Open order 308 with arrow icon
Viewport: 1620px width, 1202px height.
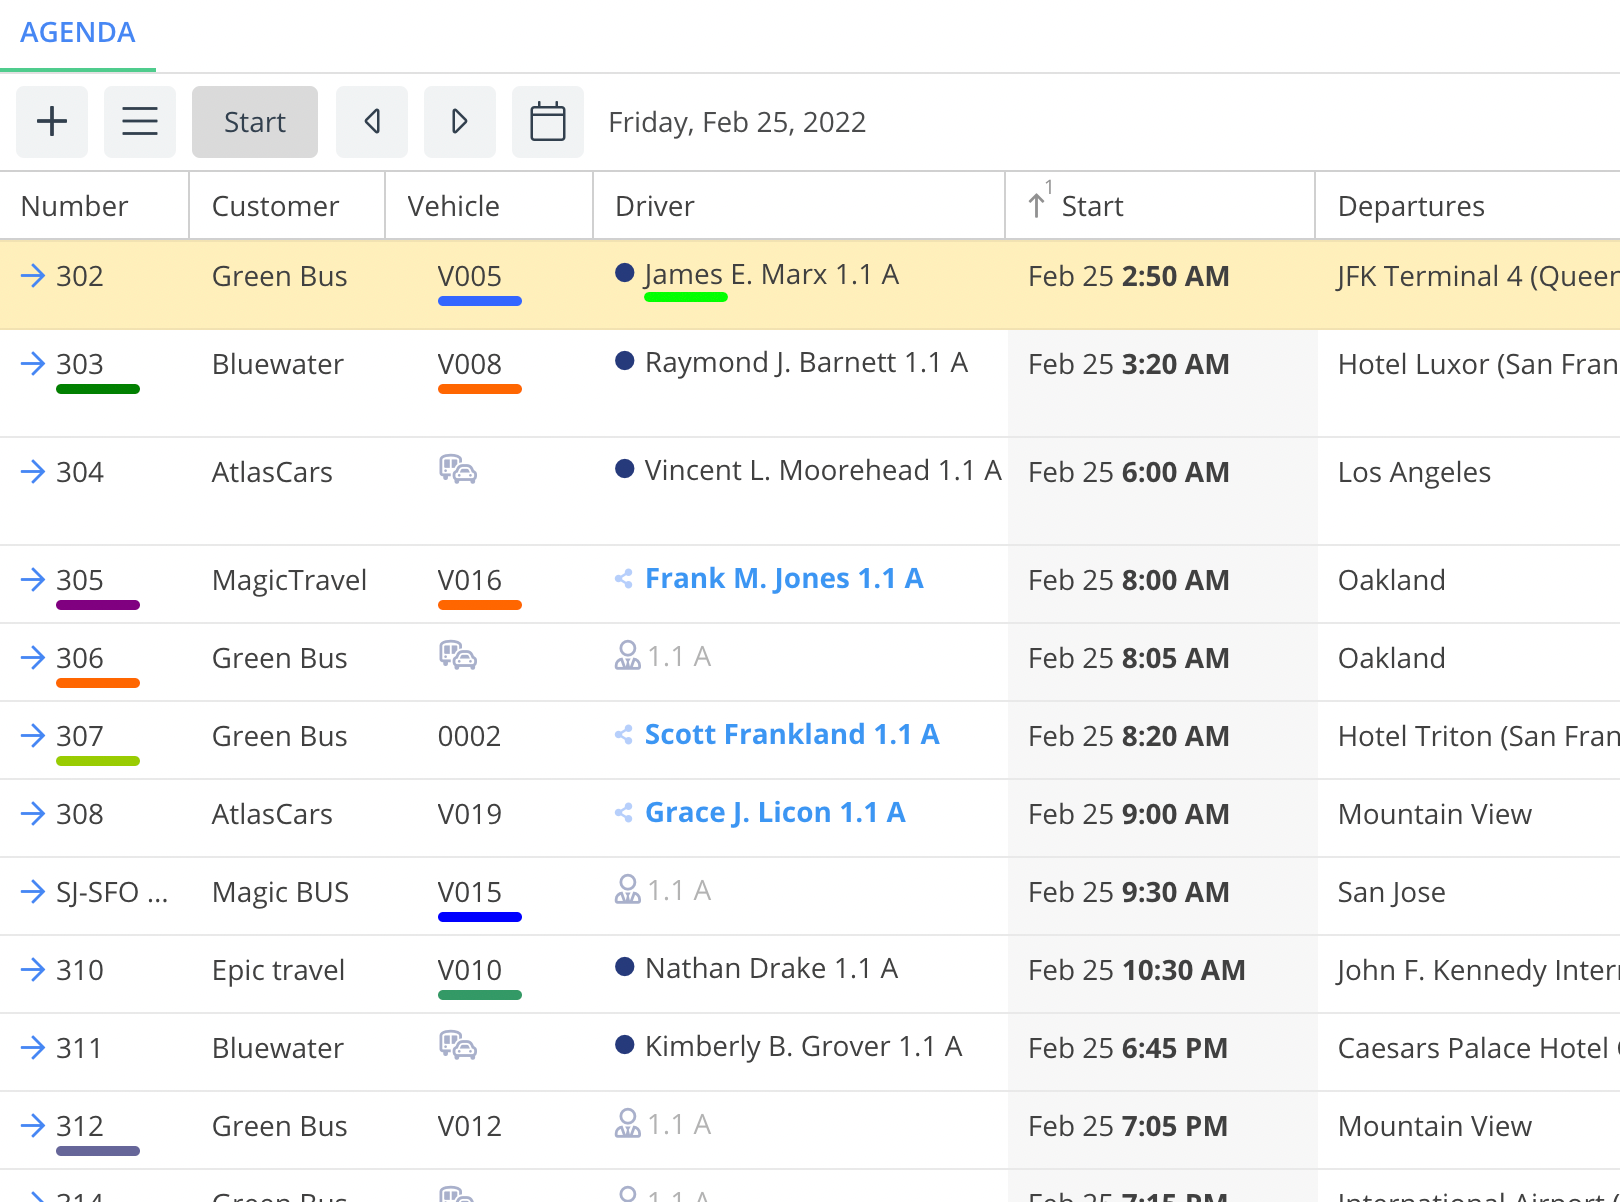33,814
